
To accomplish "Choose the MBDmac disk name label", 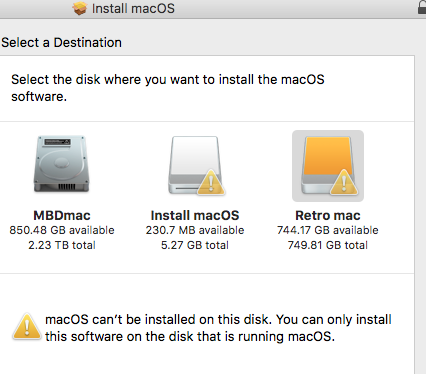I will pyautogui.click(x=62, y=215).
